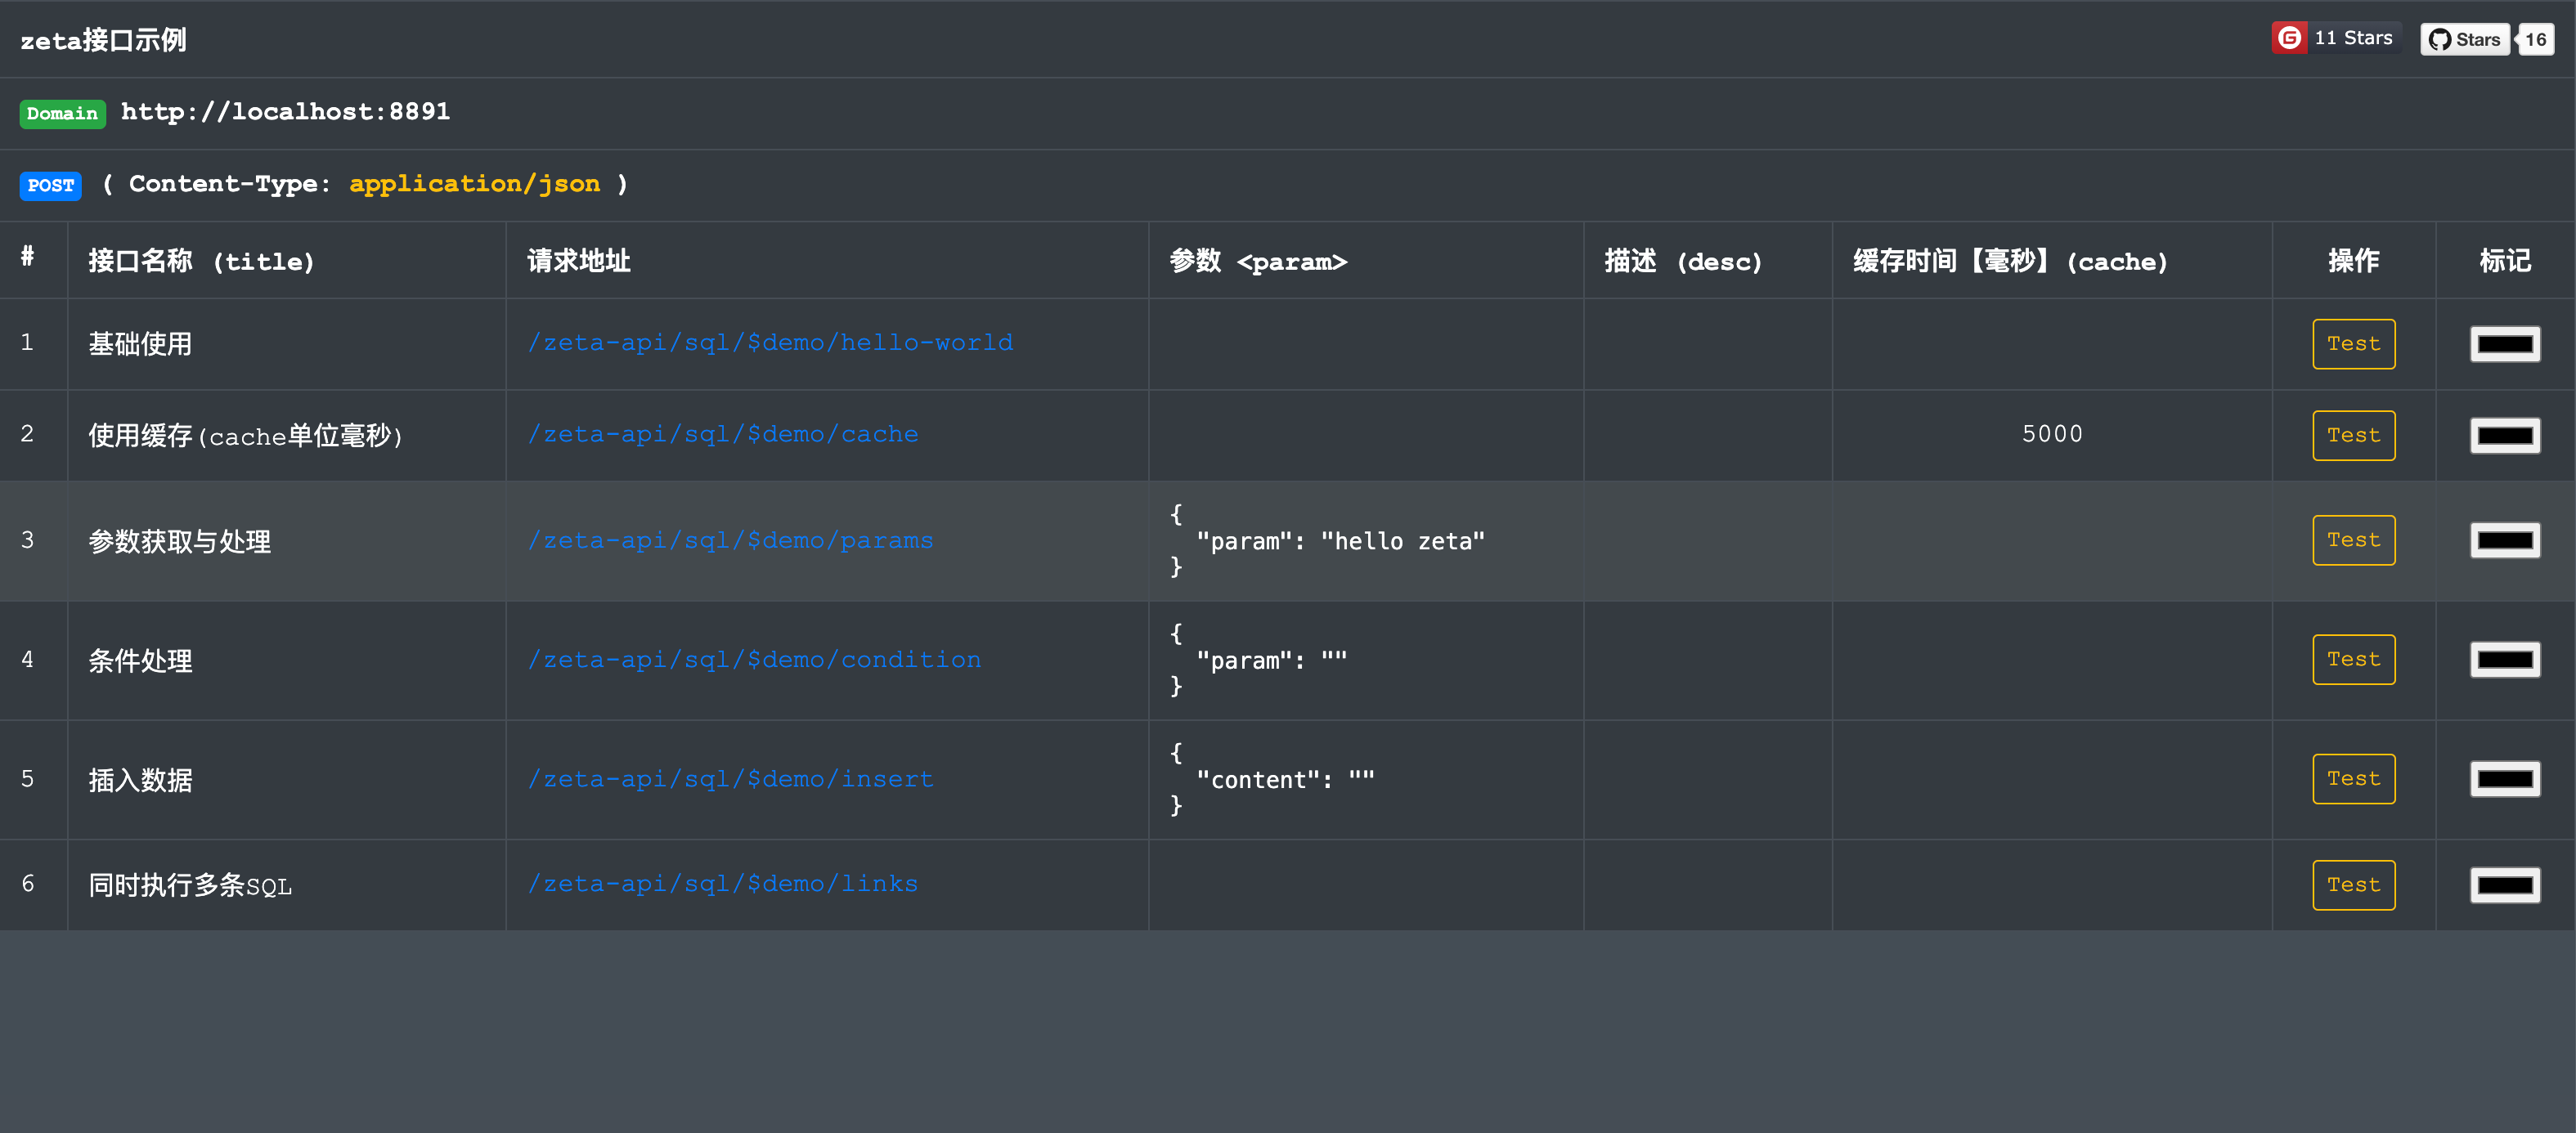Open the /zeta-api/sql/$demo/hello-world link
The image size is (2576, 1133).
click(x=770, y=343)
